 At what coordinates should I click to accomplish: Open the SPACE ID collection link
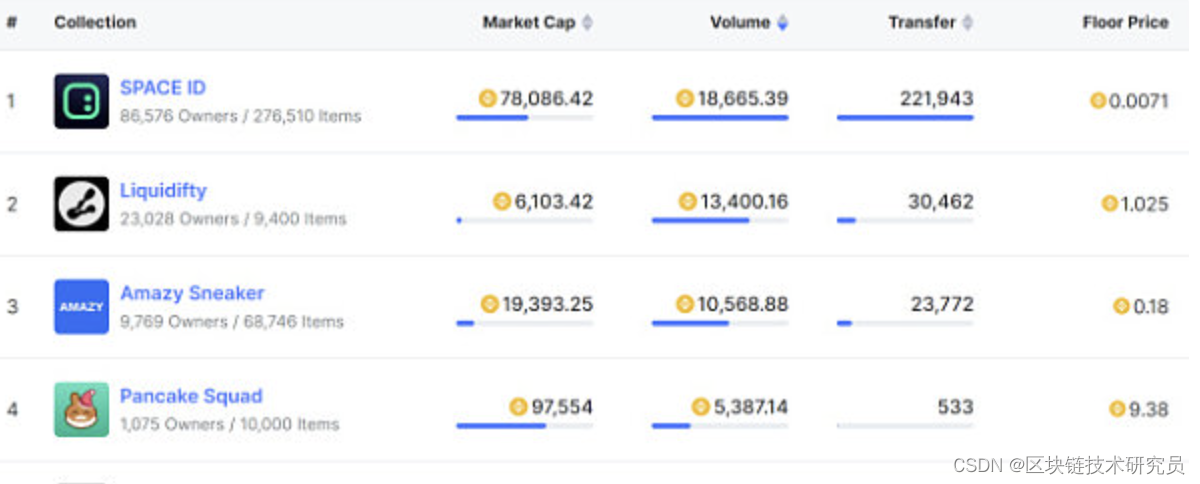point(163,88)
